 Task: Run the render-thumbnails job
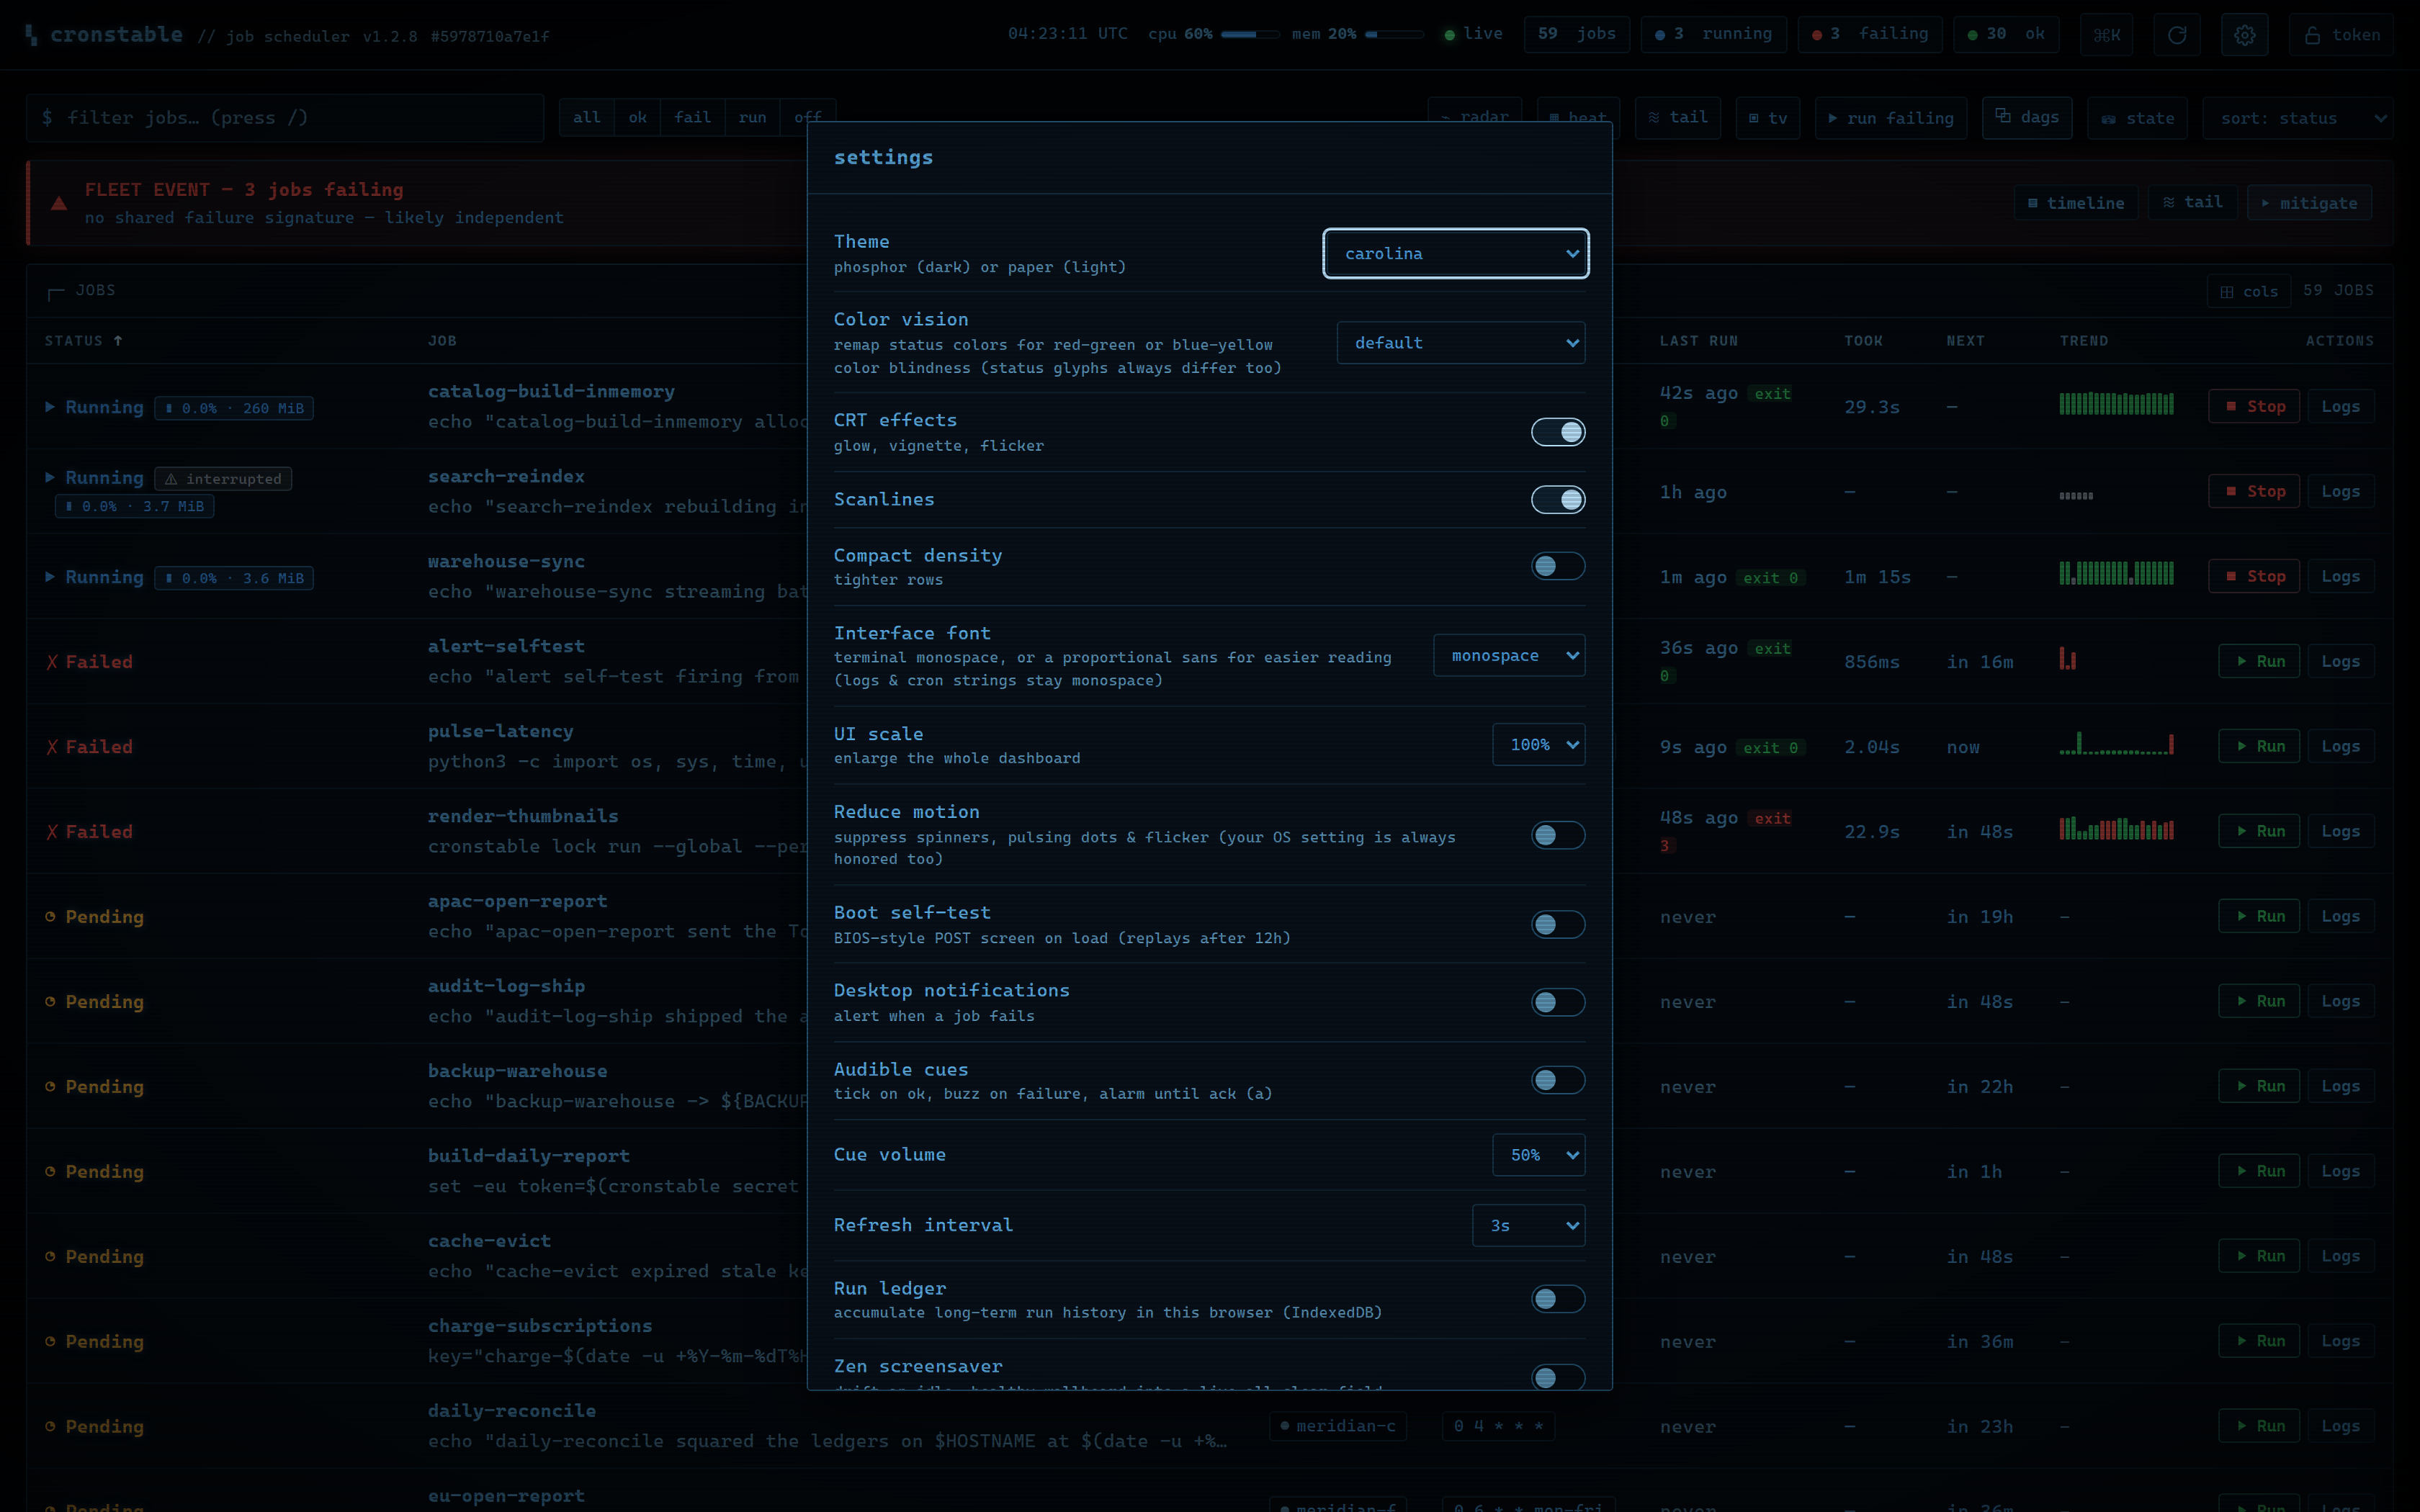(2259, 831)
